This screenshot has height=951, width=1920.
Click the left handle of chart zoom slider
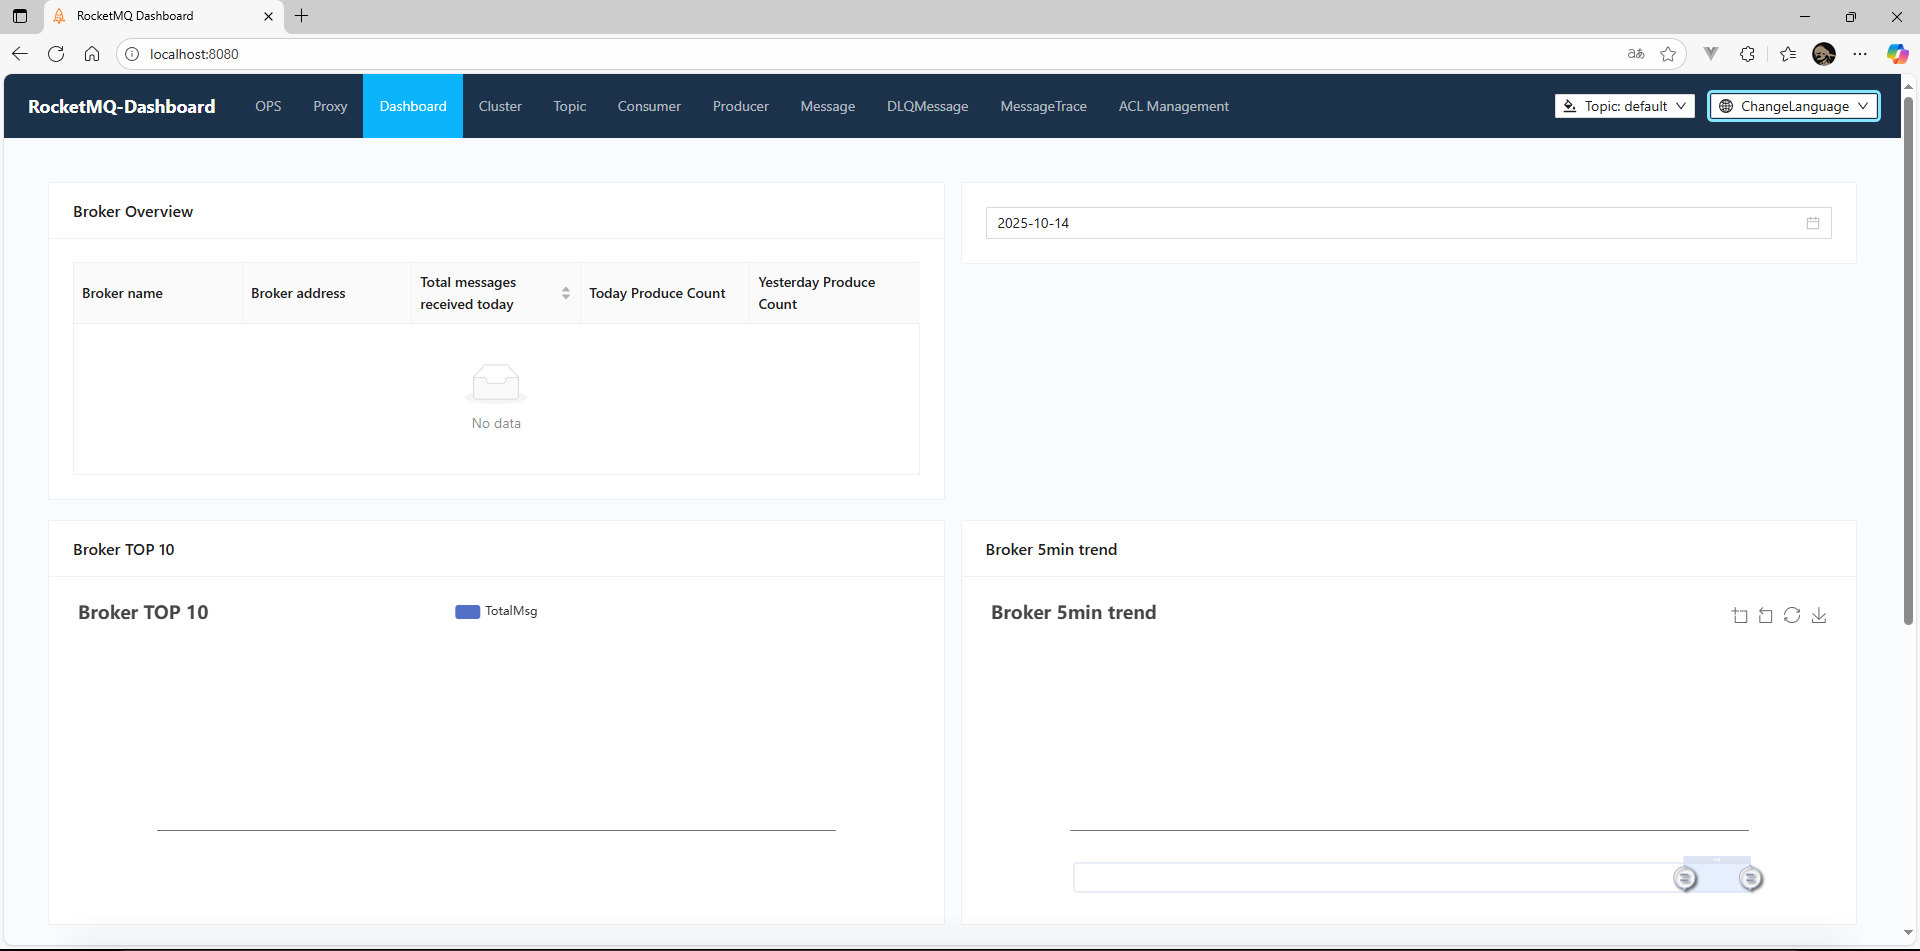point(1685,879)
